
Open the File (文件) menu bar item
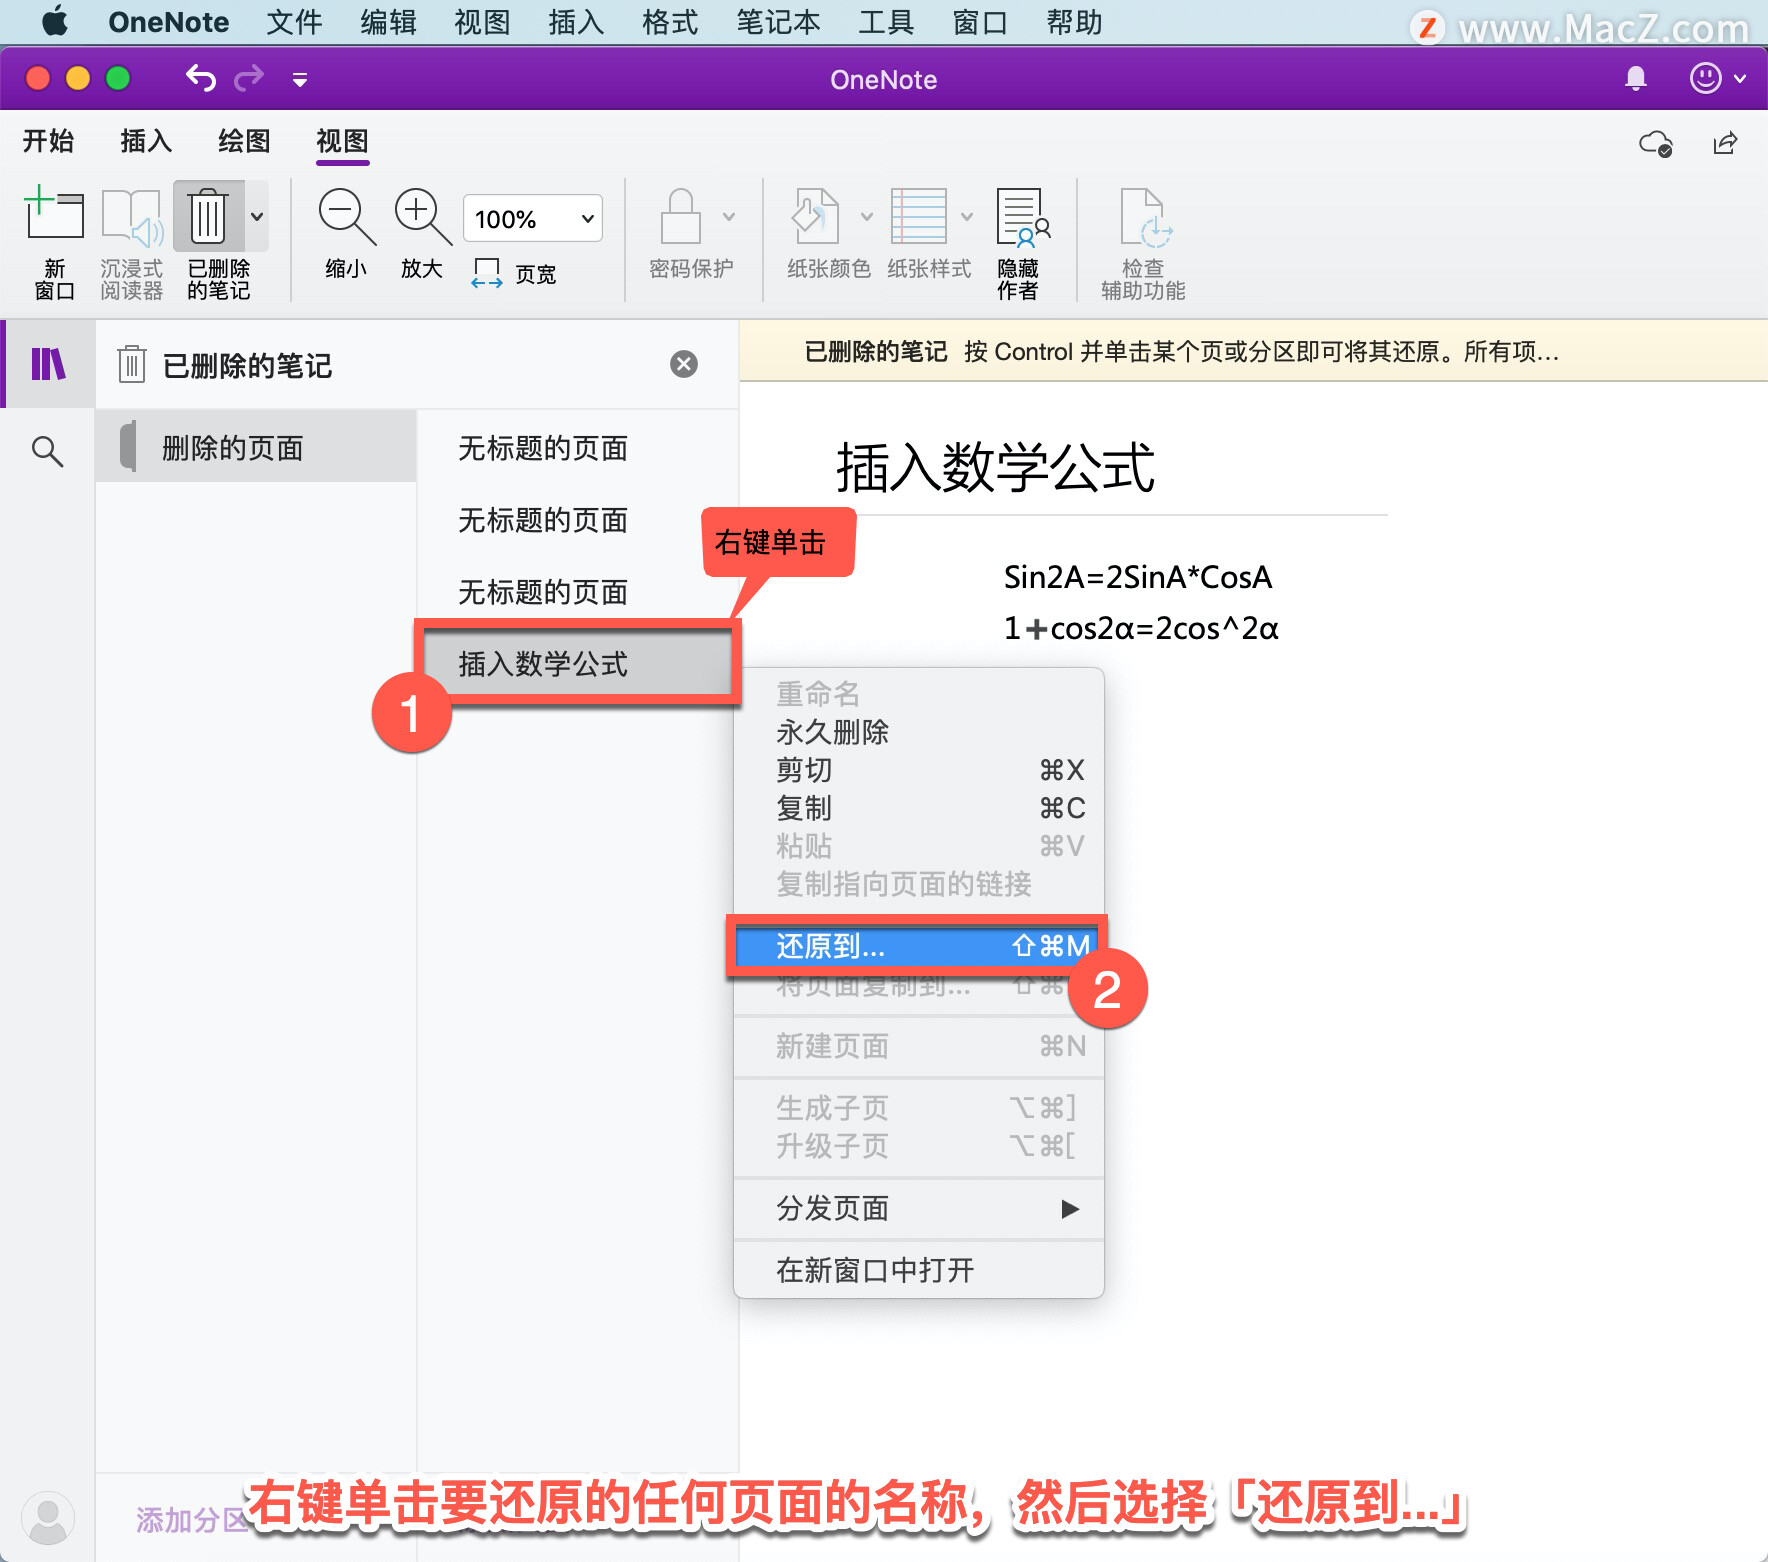pyautogui.click(x=294, y=22)
